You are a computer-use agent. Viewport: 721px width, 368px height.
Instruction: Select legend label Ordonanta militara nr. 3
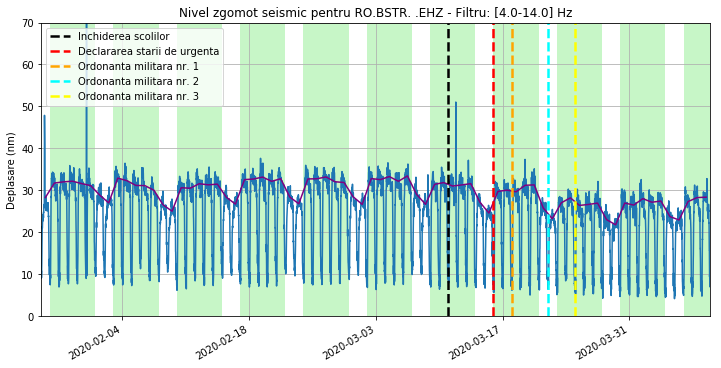click(138, 97)
